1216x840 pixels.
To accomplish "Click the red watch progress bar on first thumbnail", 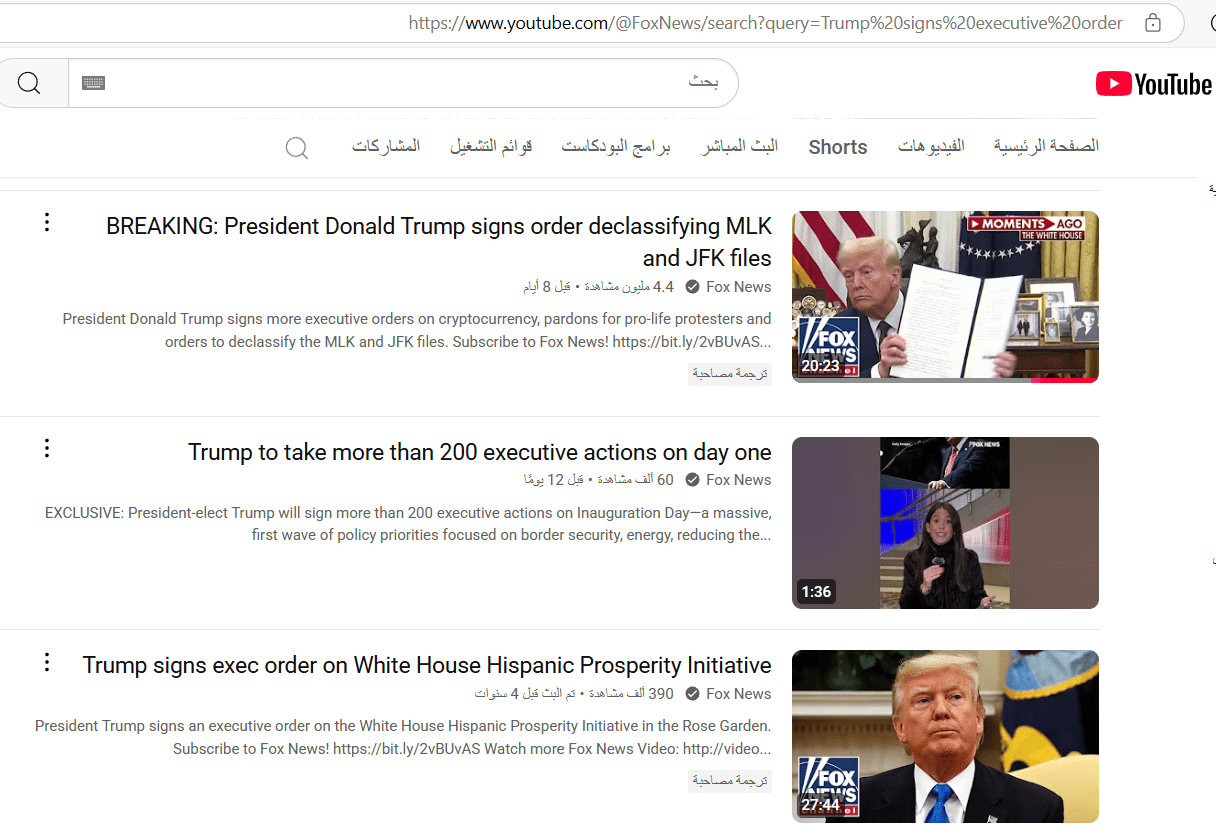I will tap(1064, 380).
